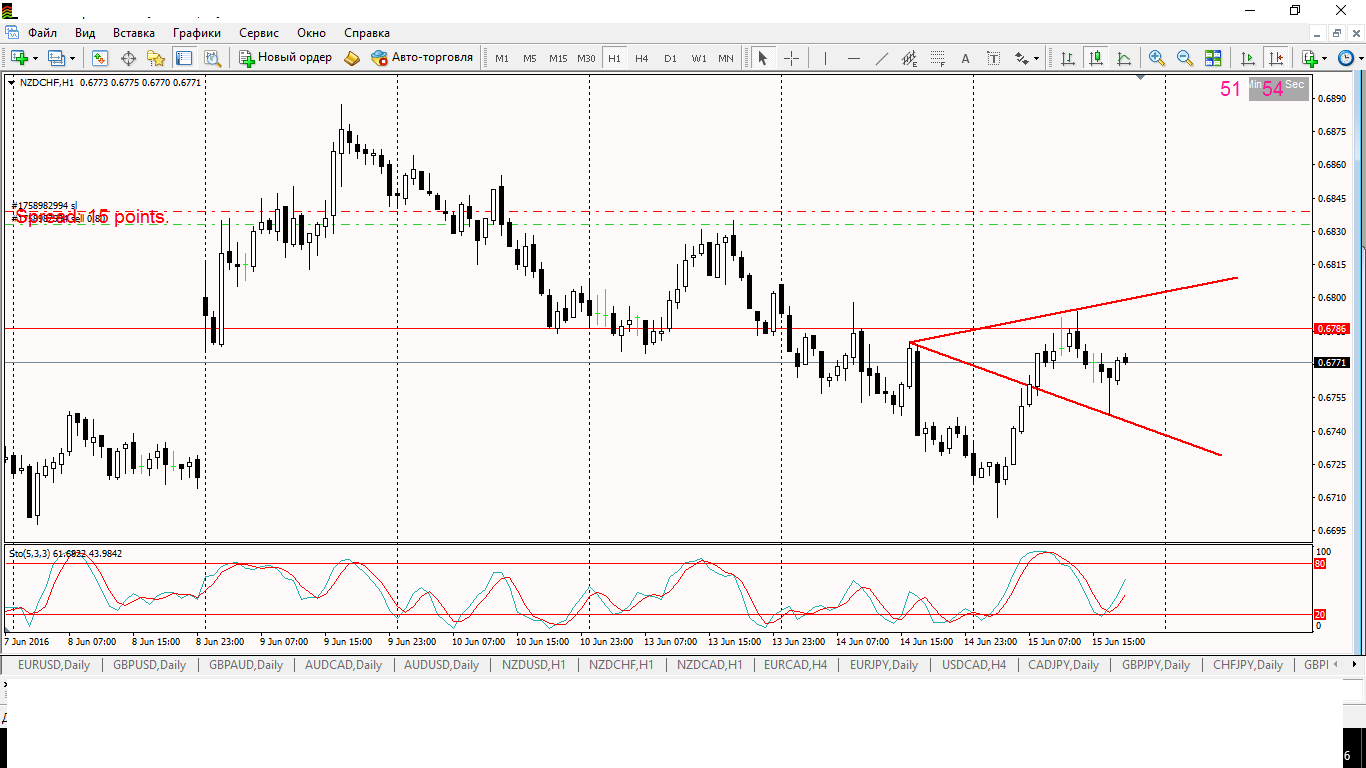Image resolution: width=1366 pixels, height=768 pixels.
Task: Click the periods clock icon
Action: click(x=1346, y=58)
